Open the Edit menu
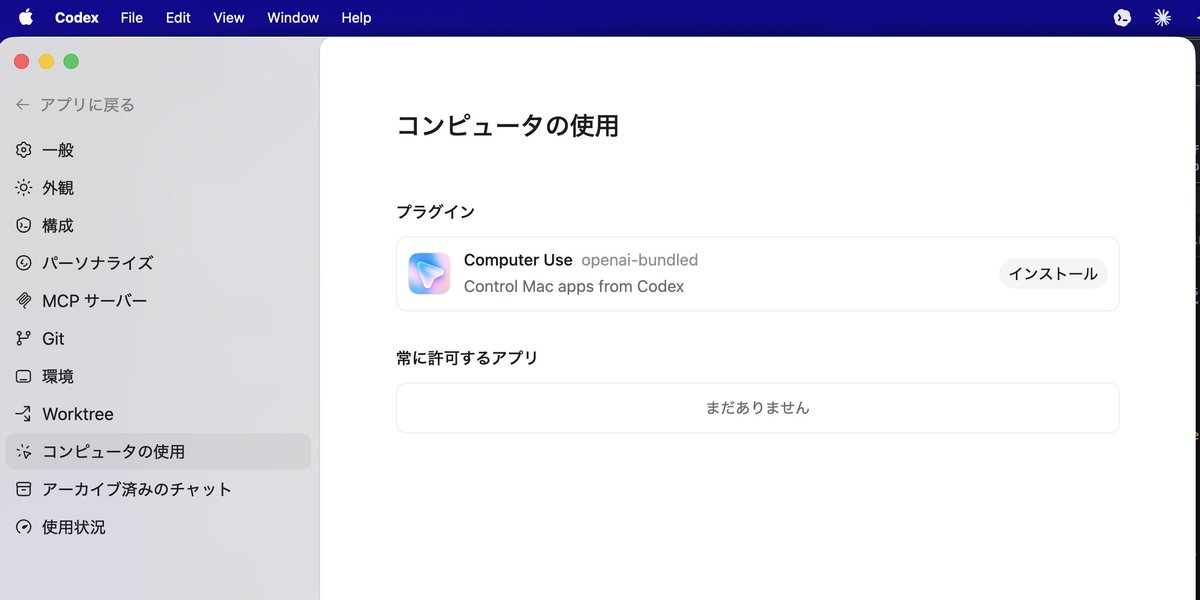This screenshot has height=600, width=1200. [x=178, y=18]
